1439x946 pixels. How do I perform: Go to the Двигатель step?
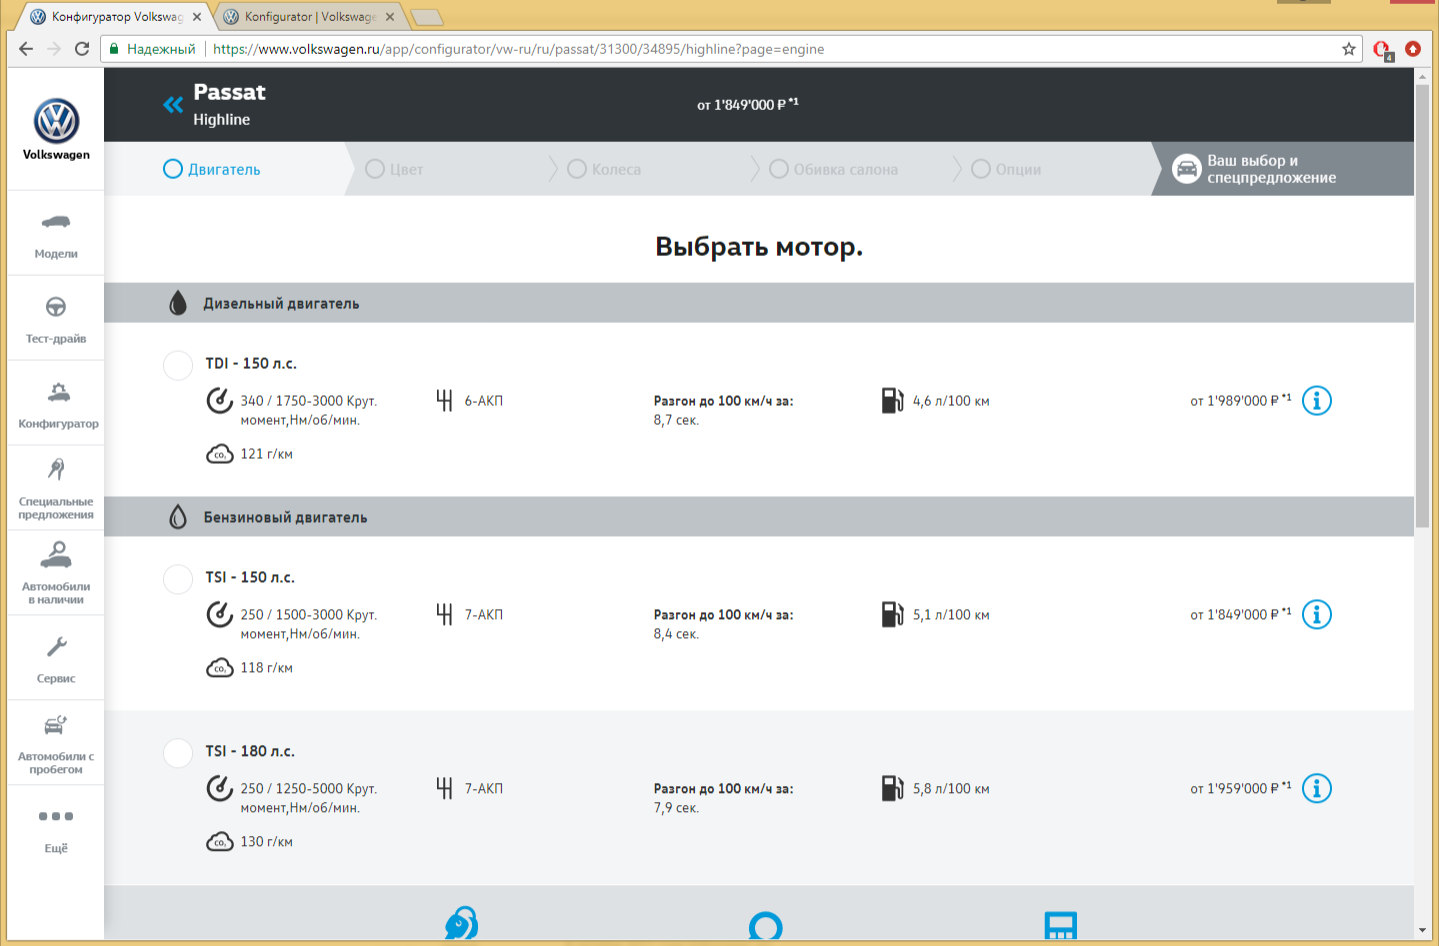coord(212,169)
